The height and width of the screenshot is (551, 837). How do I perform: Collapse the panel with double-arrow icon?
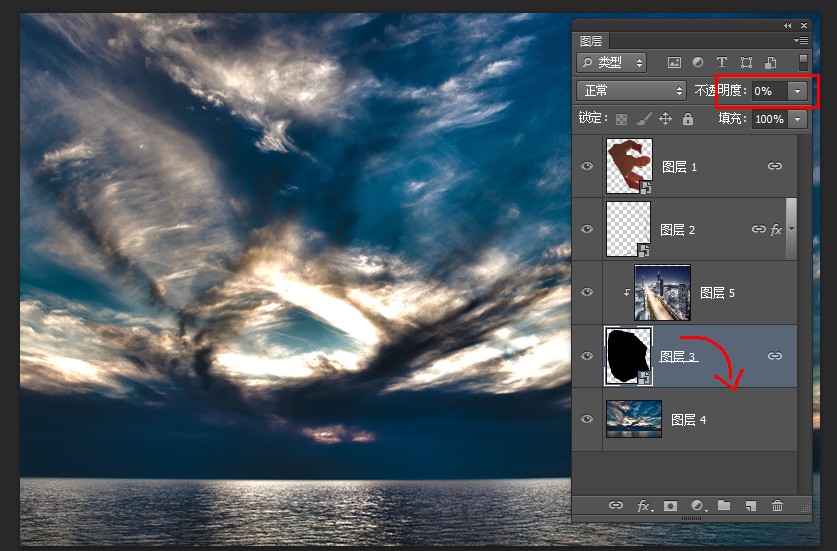787,25
